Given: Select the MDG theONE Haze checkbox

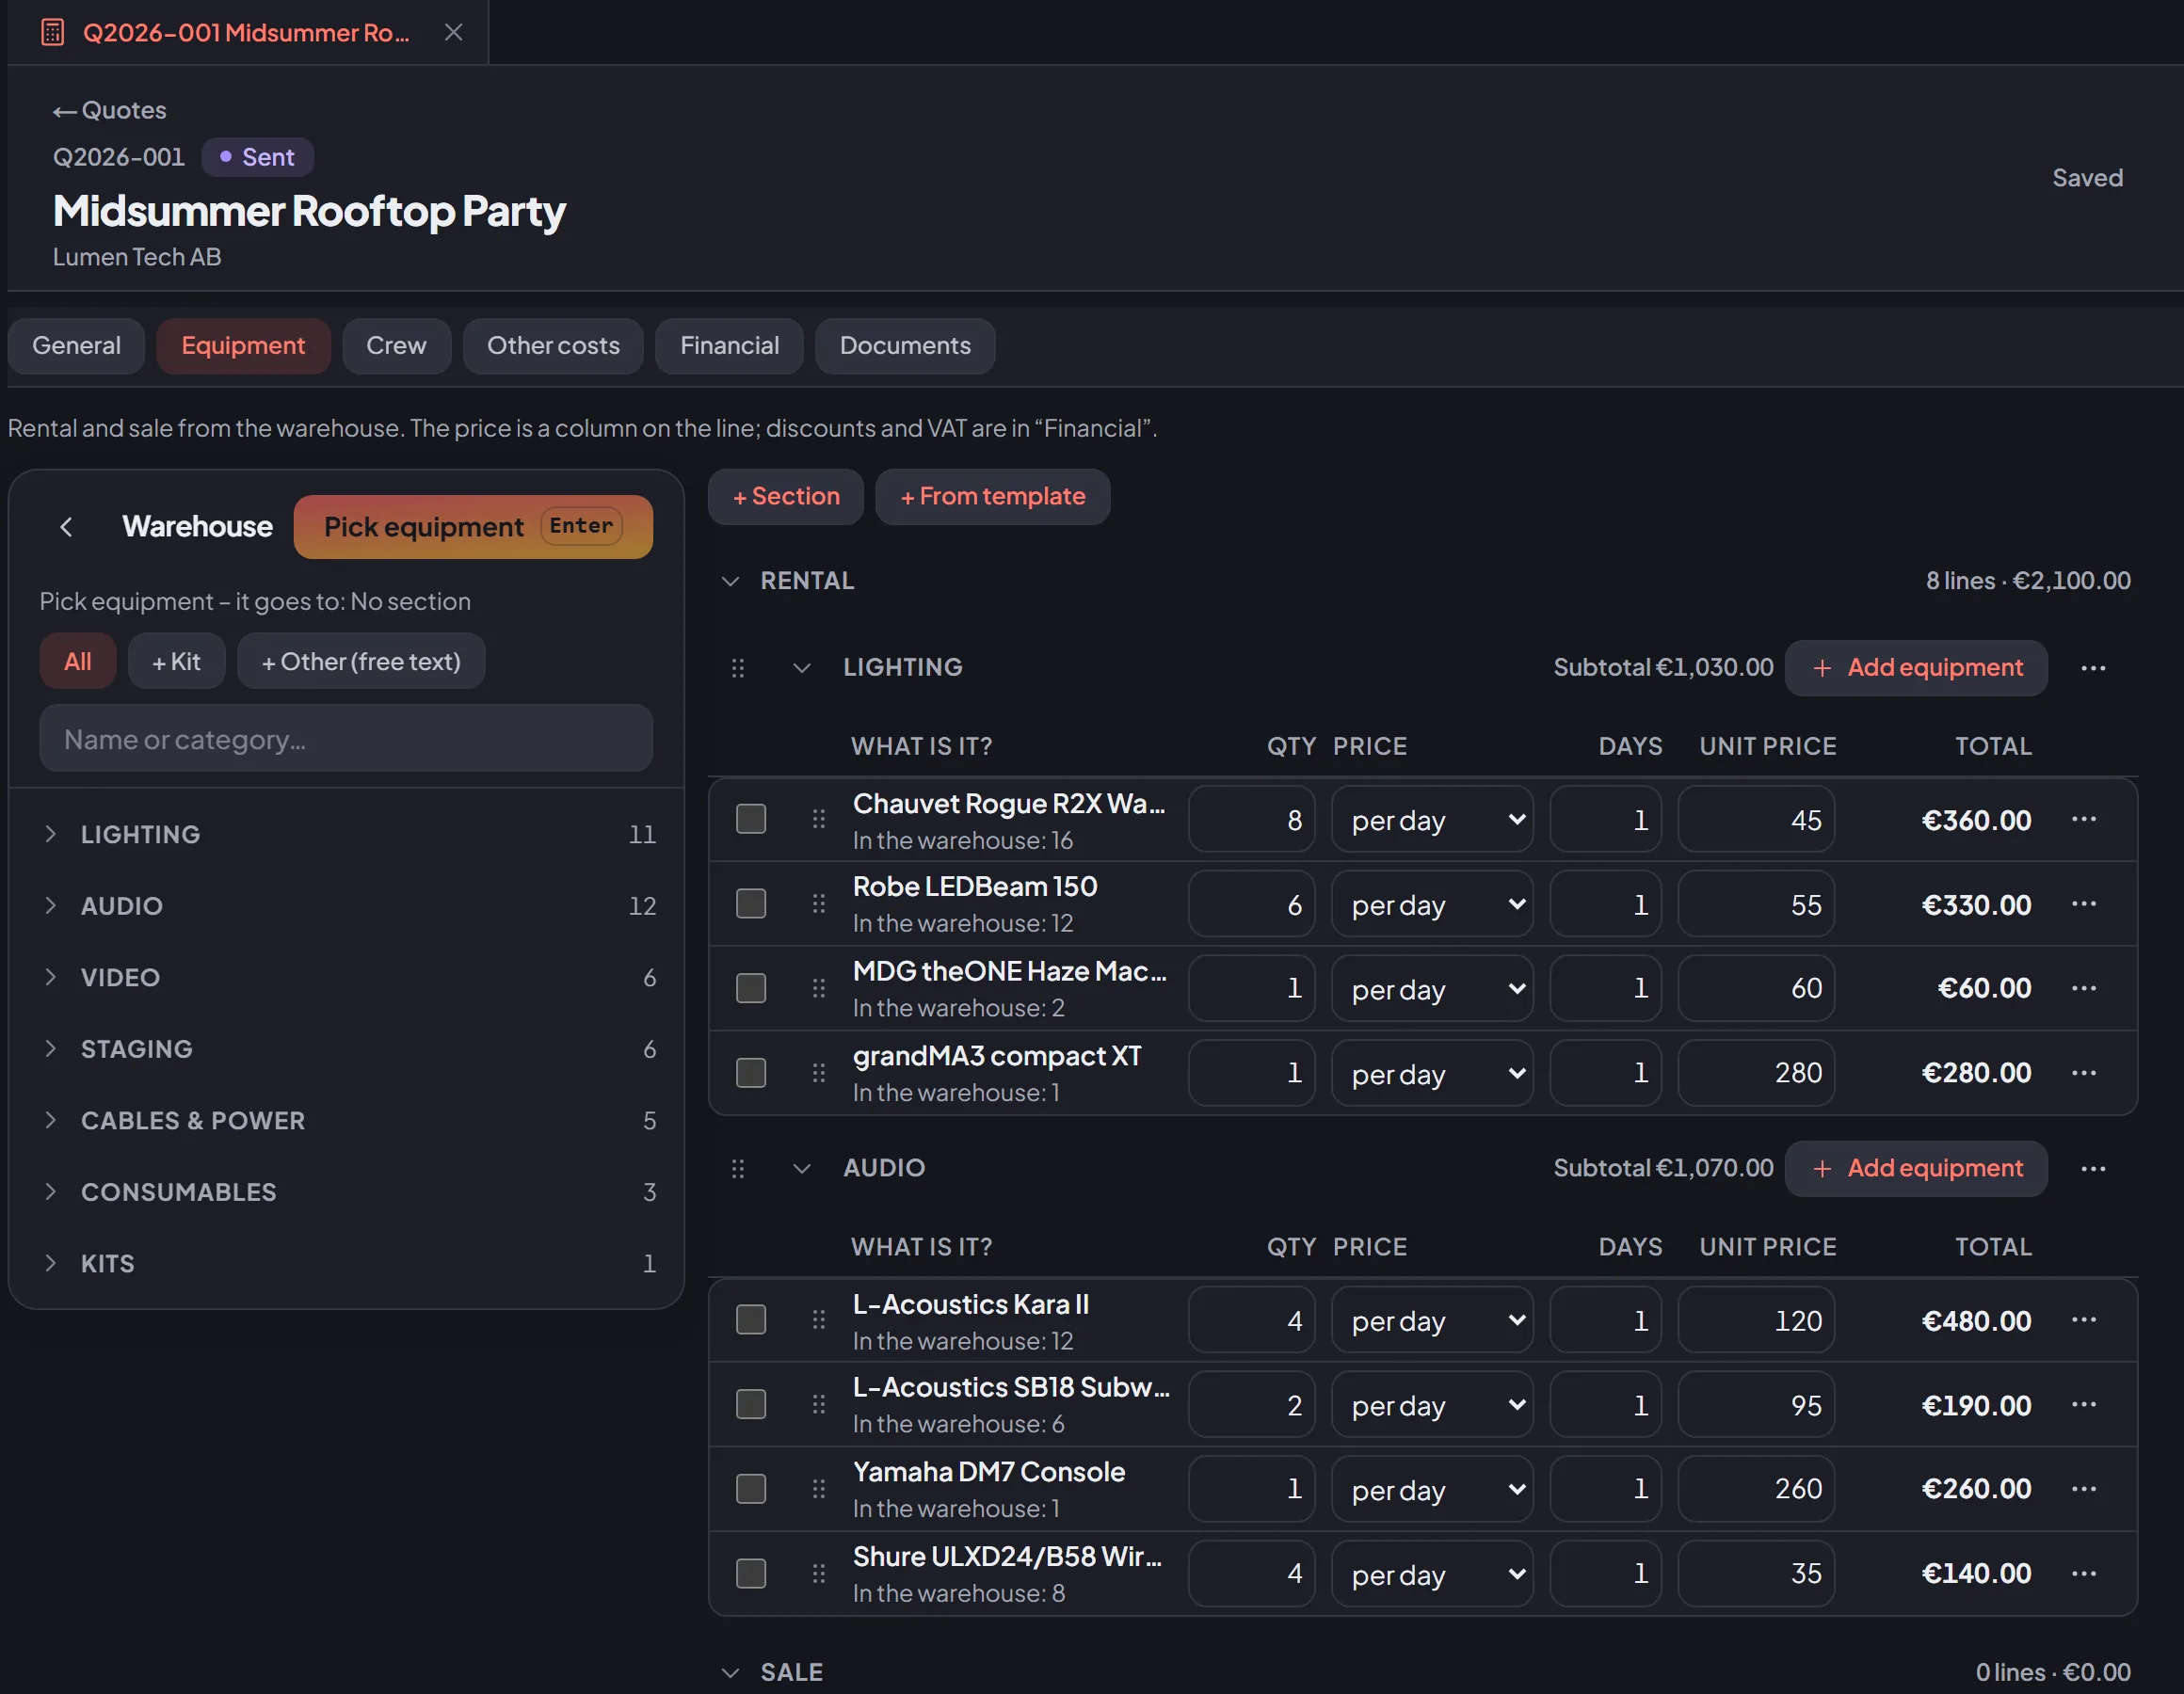Looking at the screenshot, I should tap(751, 988).
